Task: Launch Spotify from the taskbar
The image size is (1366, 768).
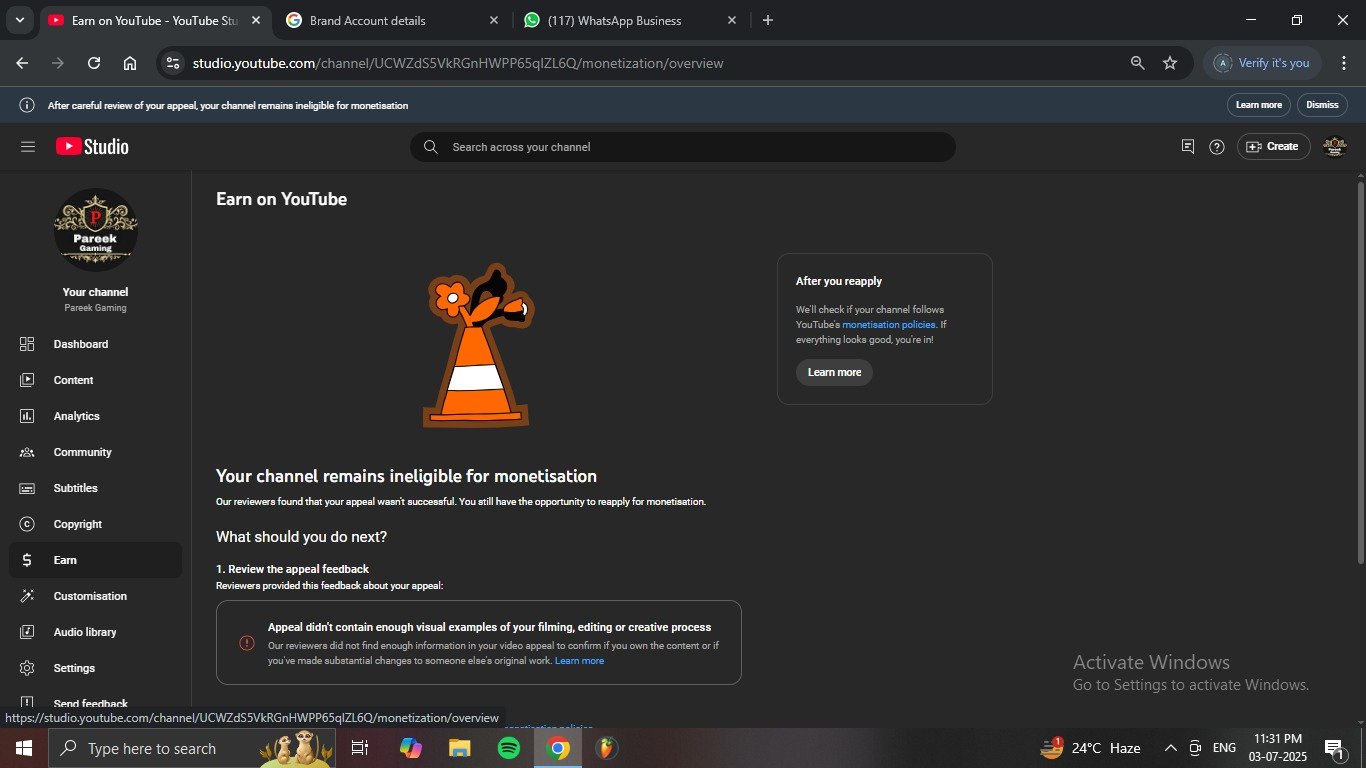Action: click(508, 748)
